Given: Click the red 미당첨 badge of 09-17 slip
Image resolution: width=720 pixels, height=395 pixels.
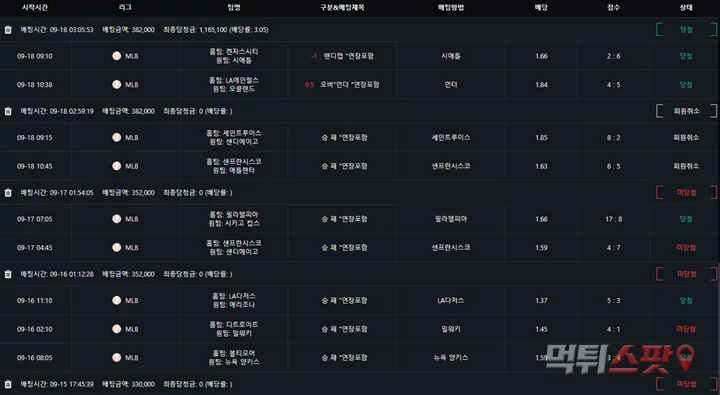Looking at the screenshot, I should 686,193.
